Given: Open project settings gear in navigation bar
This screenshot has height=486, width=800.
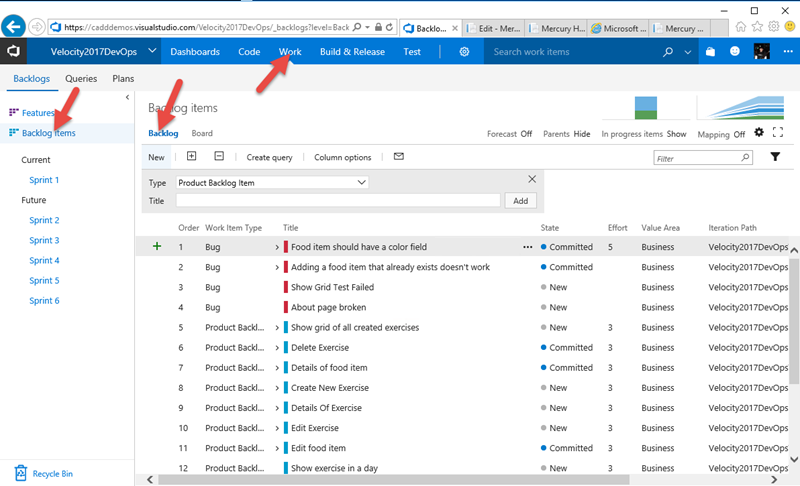Looking at the screenshot, I should pyautogui.click(x=464, y=52).
